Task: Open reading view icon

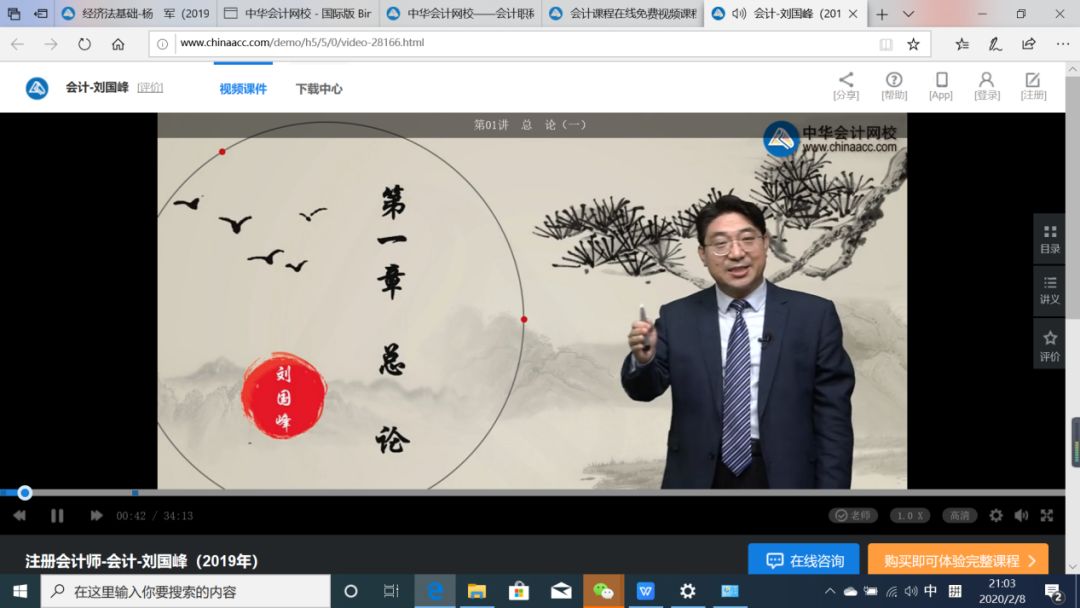Action: pyautogui.click(x=886, y=44)
